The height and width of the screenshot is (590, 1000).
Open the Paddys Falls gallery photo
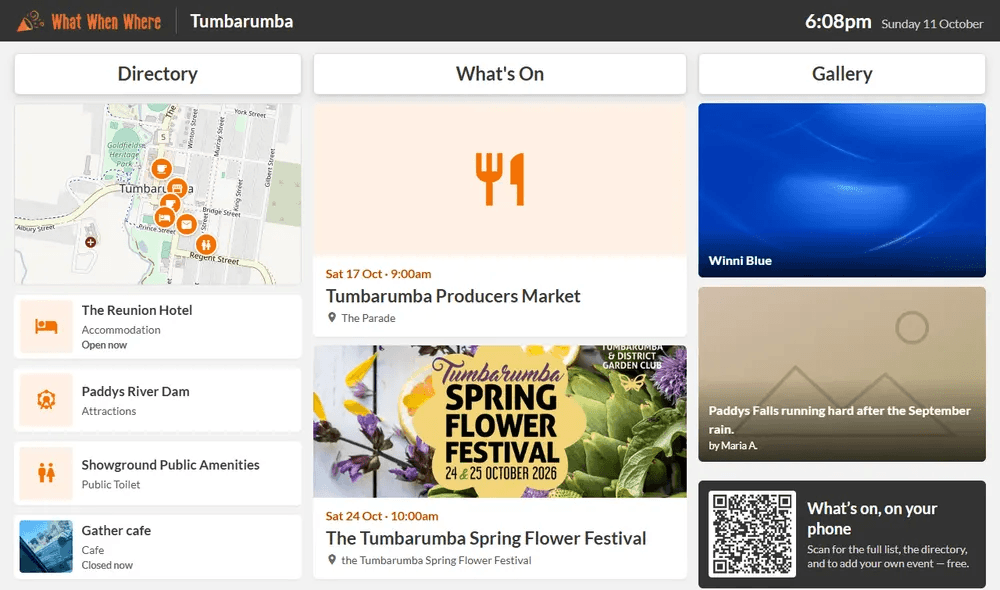(x=842, y=374)
